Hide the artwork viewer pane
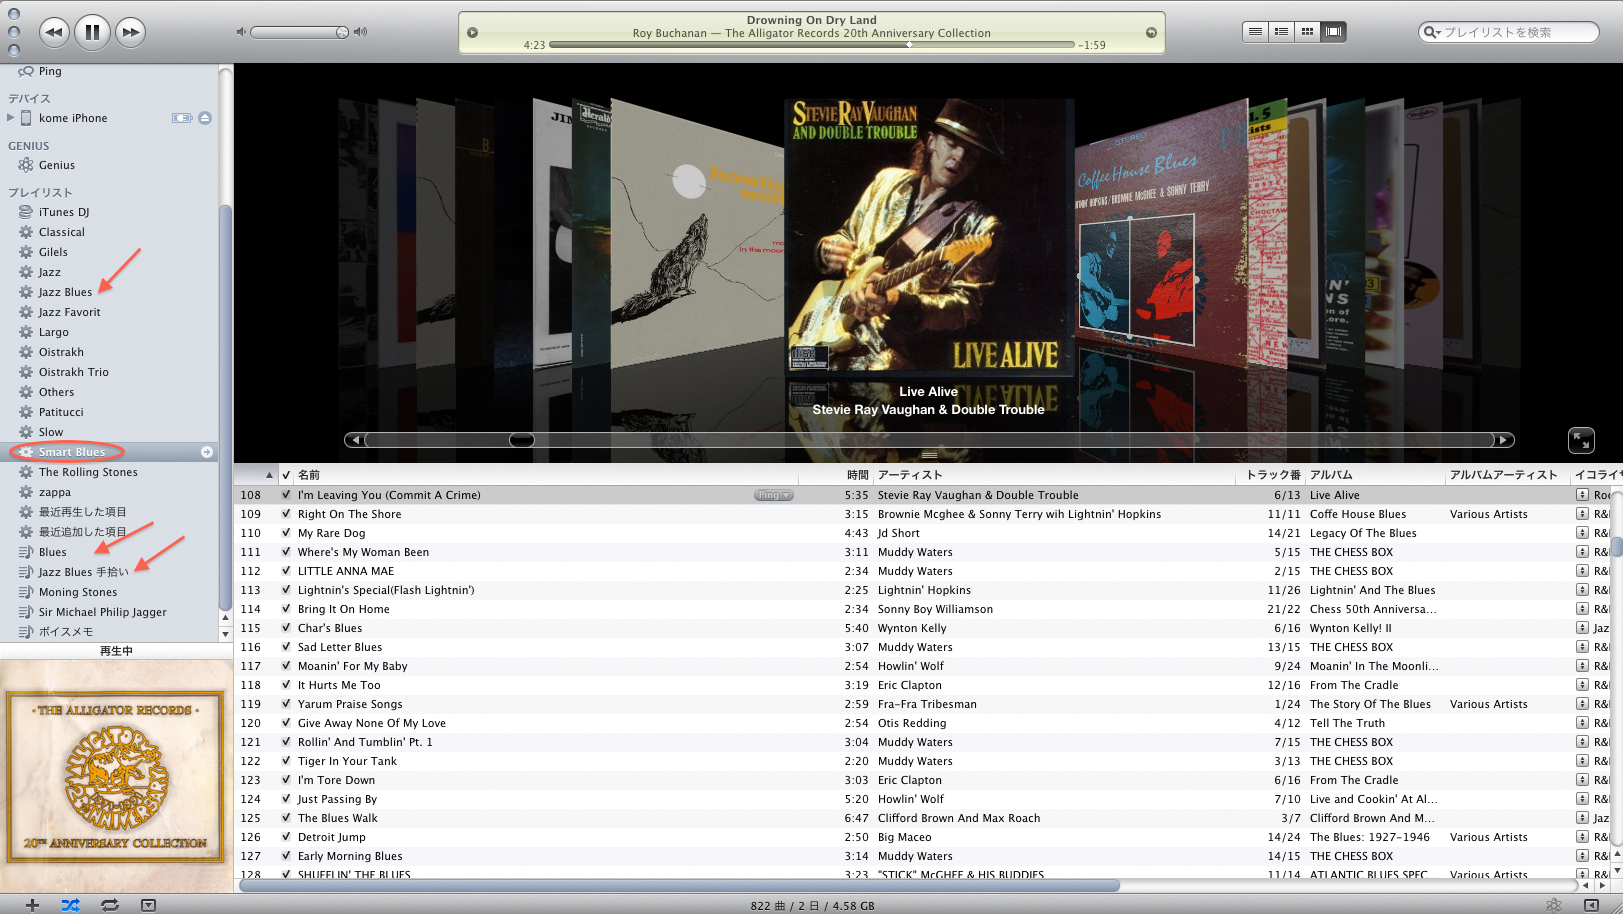1623x914 pixels. (148, 905)
